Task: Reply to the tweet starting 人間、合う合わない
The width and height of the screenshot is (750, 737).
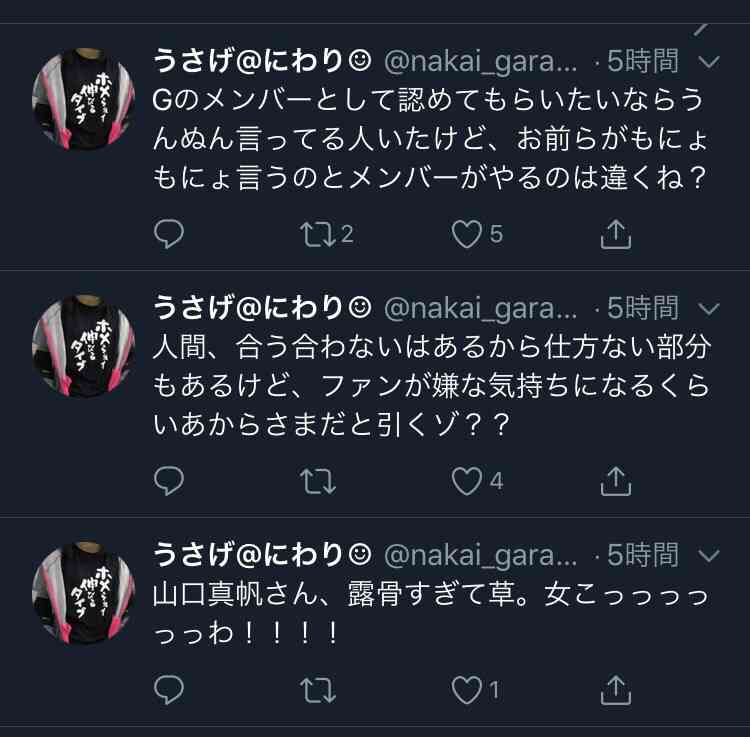Action: point(169,481)
